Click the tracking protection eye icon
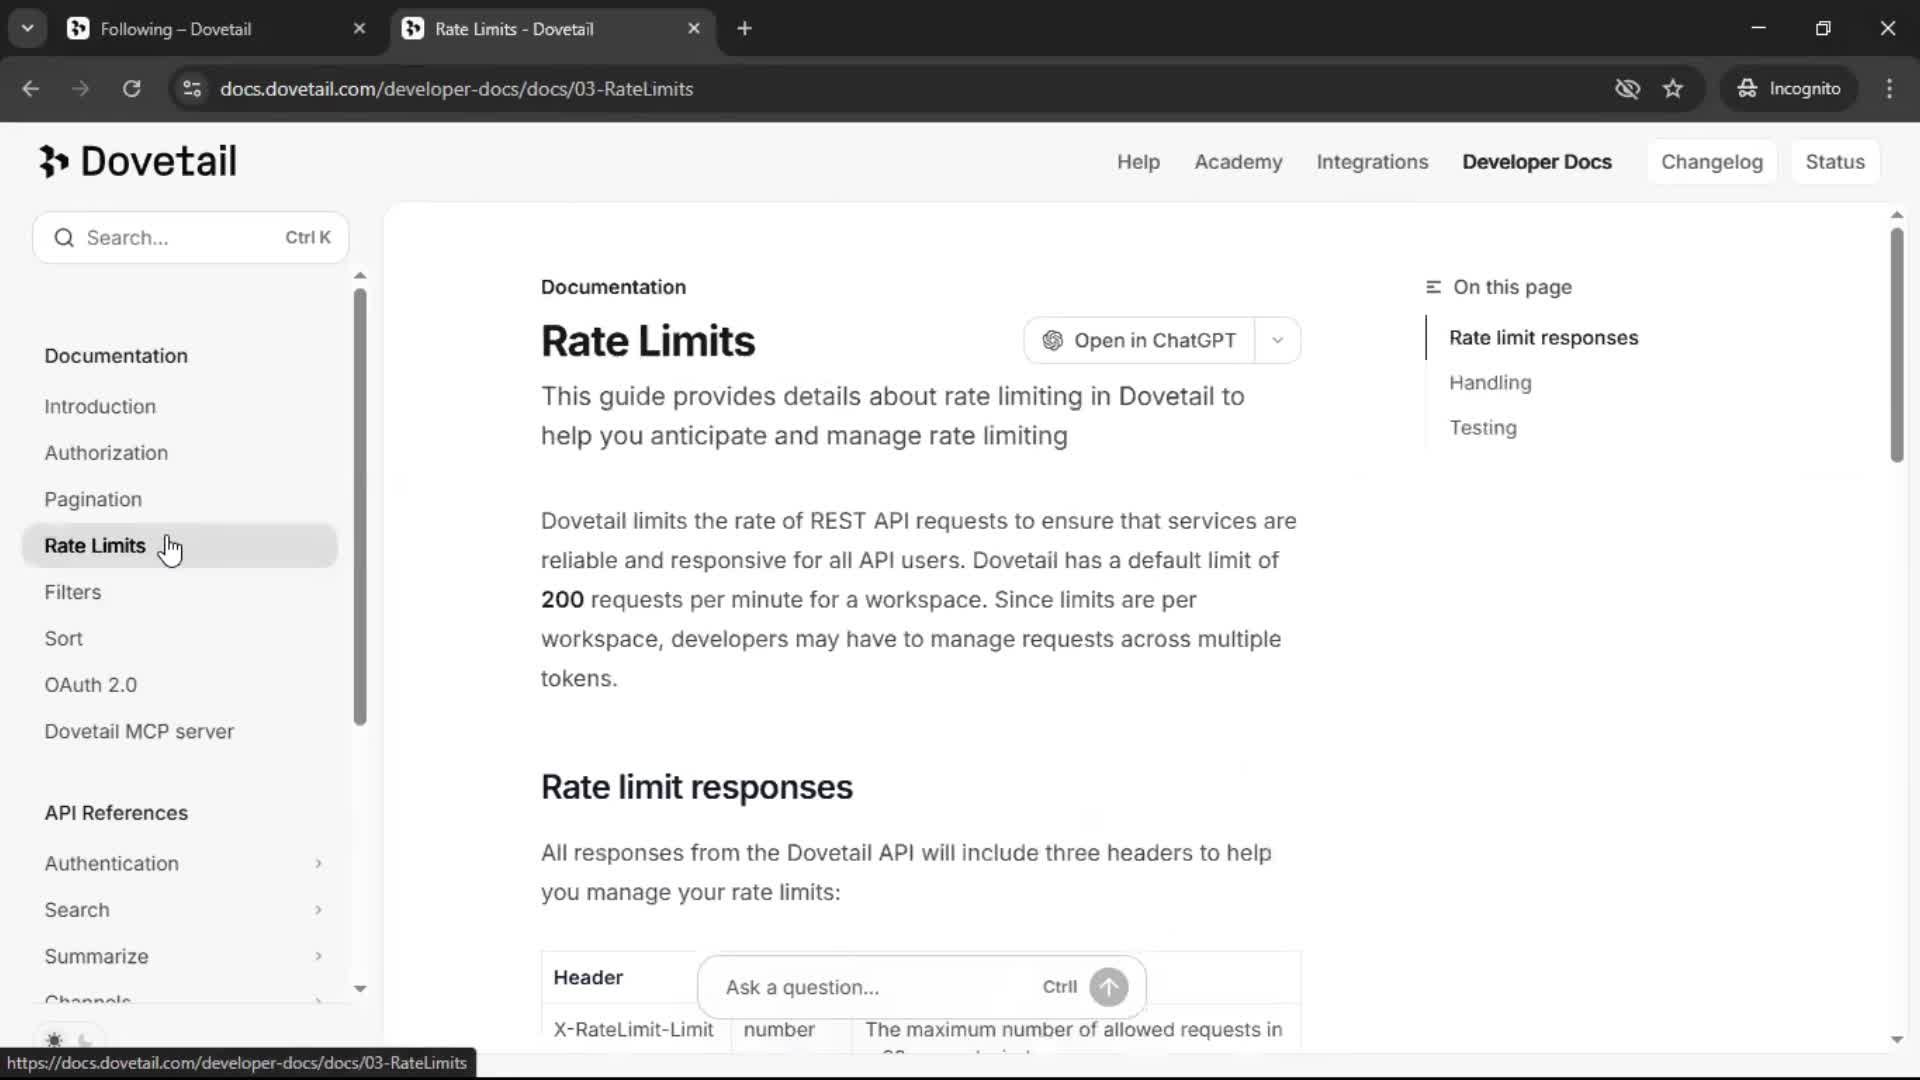The width and height of the screenshot is (1920, 1080). 1627,89
